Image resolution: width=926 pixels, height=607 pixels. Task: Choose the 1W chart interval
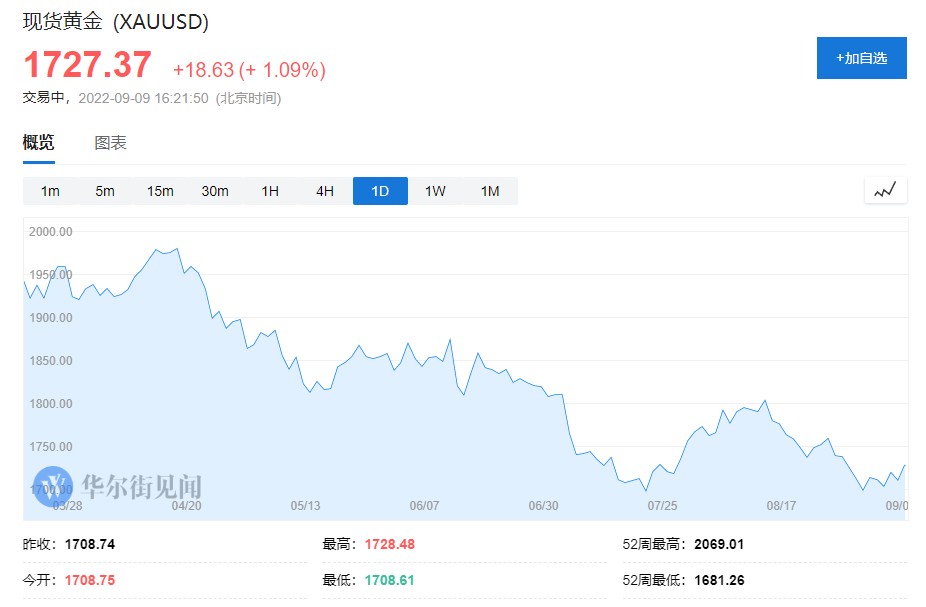coord(435,191)
